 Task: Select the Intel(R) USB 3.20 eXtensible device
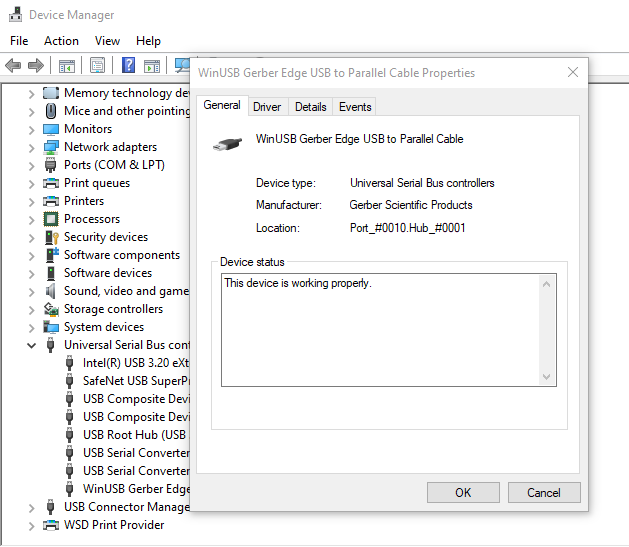pos(136,363)
